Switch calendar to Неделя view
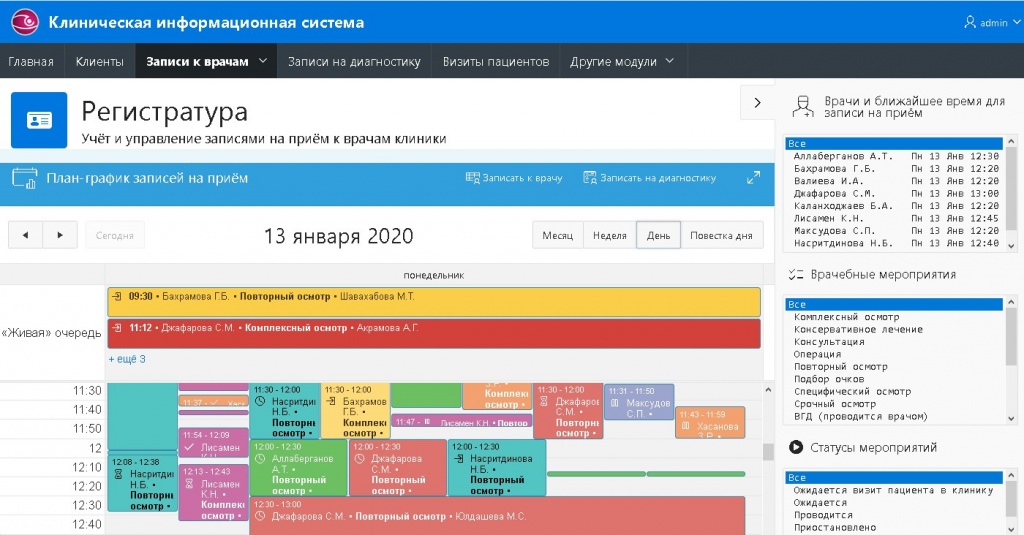This screenshot has height=535, width=1024. 609,235
